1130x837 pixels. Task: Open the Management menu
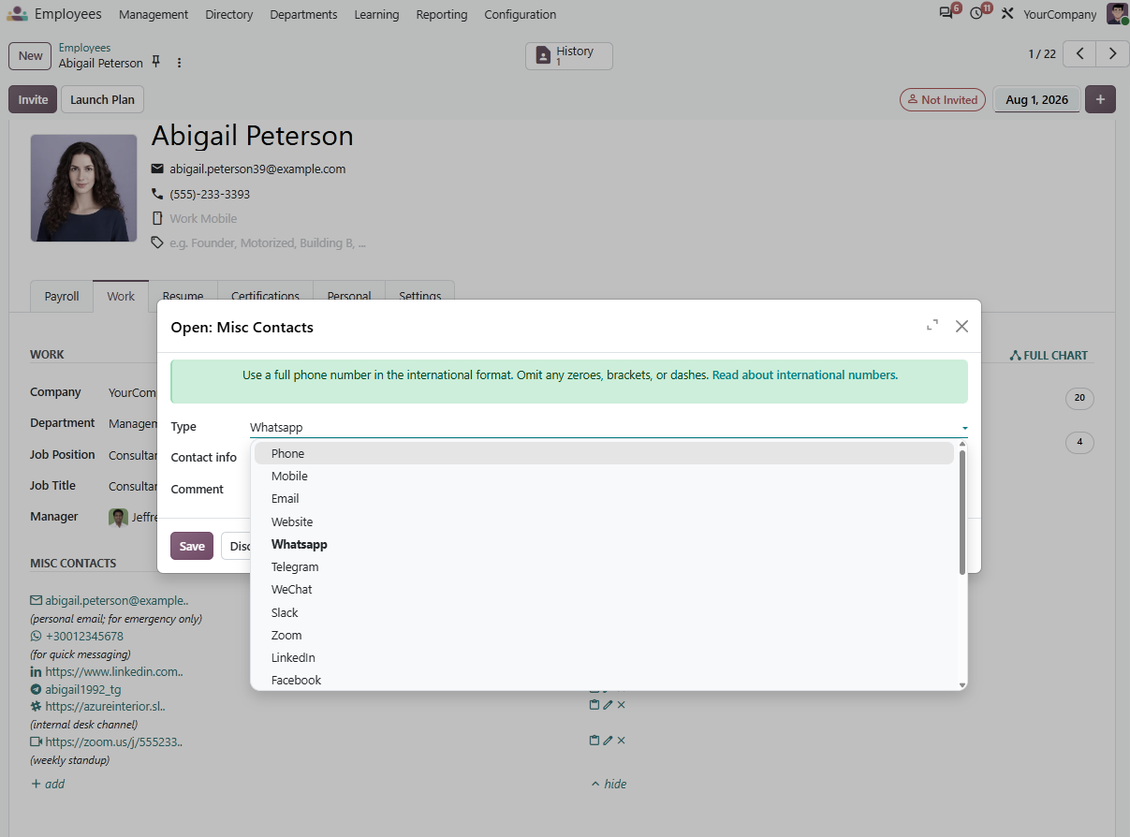[x=154, y=14]
